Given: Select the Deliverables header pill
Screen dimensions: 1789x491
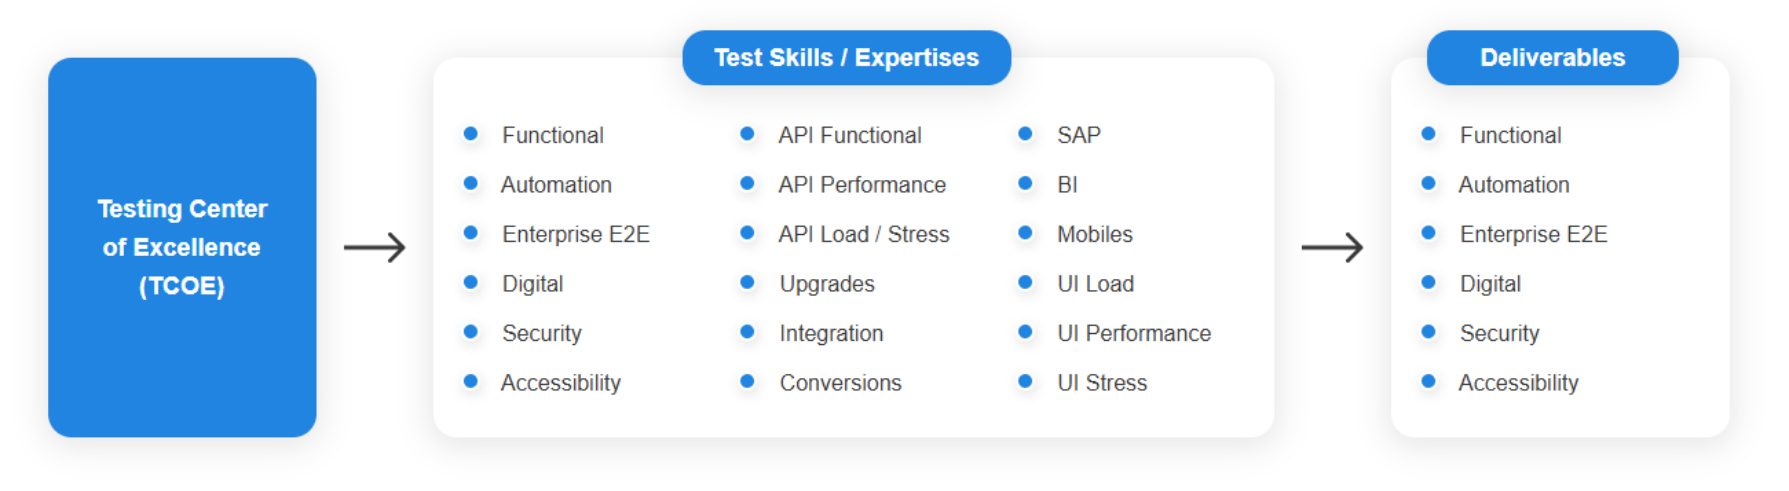Looking at the screenshot, I should (x=1552, y=58).
